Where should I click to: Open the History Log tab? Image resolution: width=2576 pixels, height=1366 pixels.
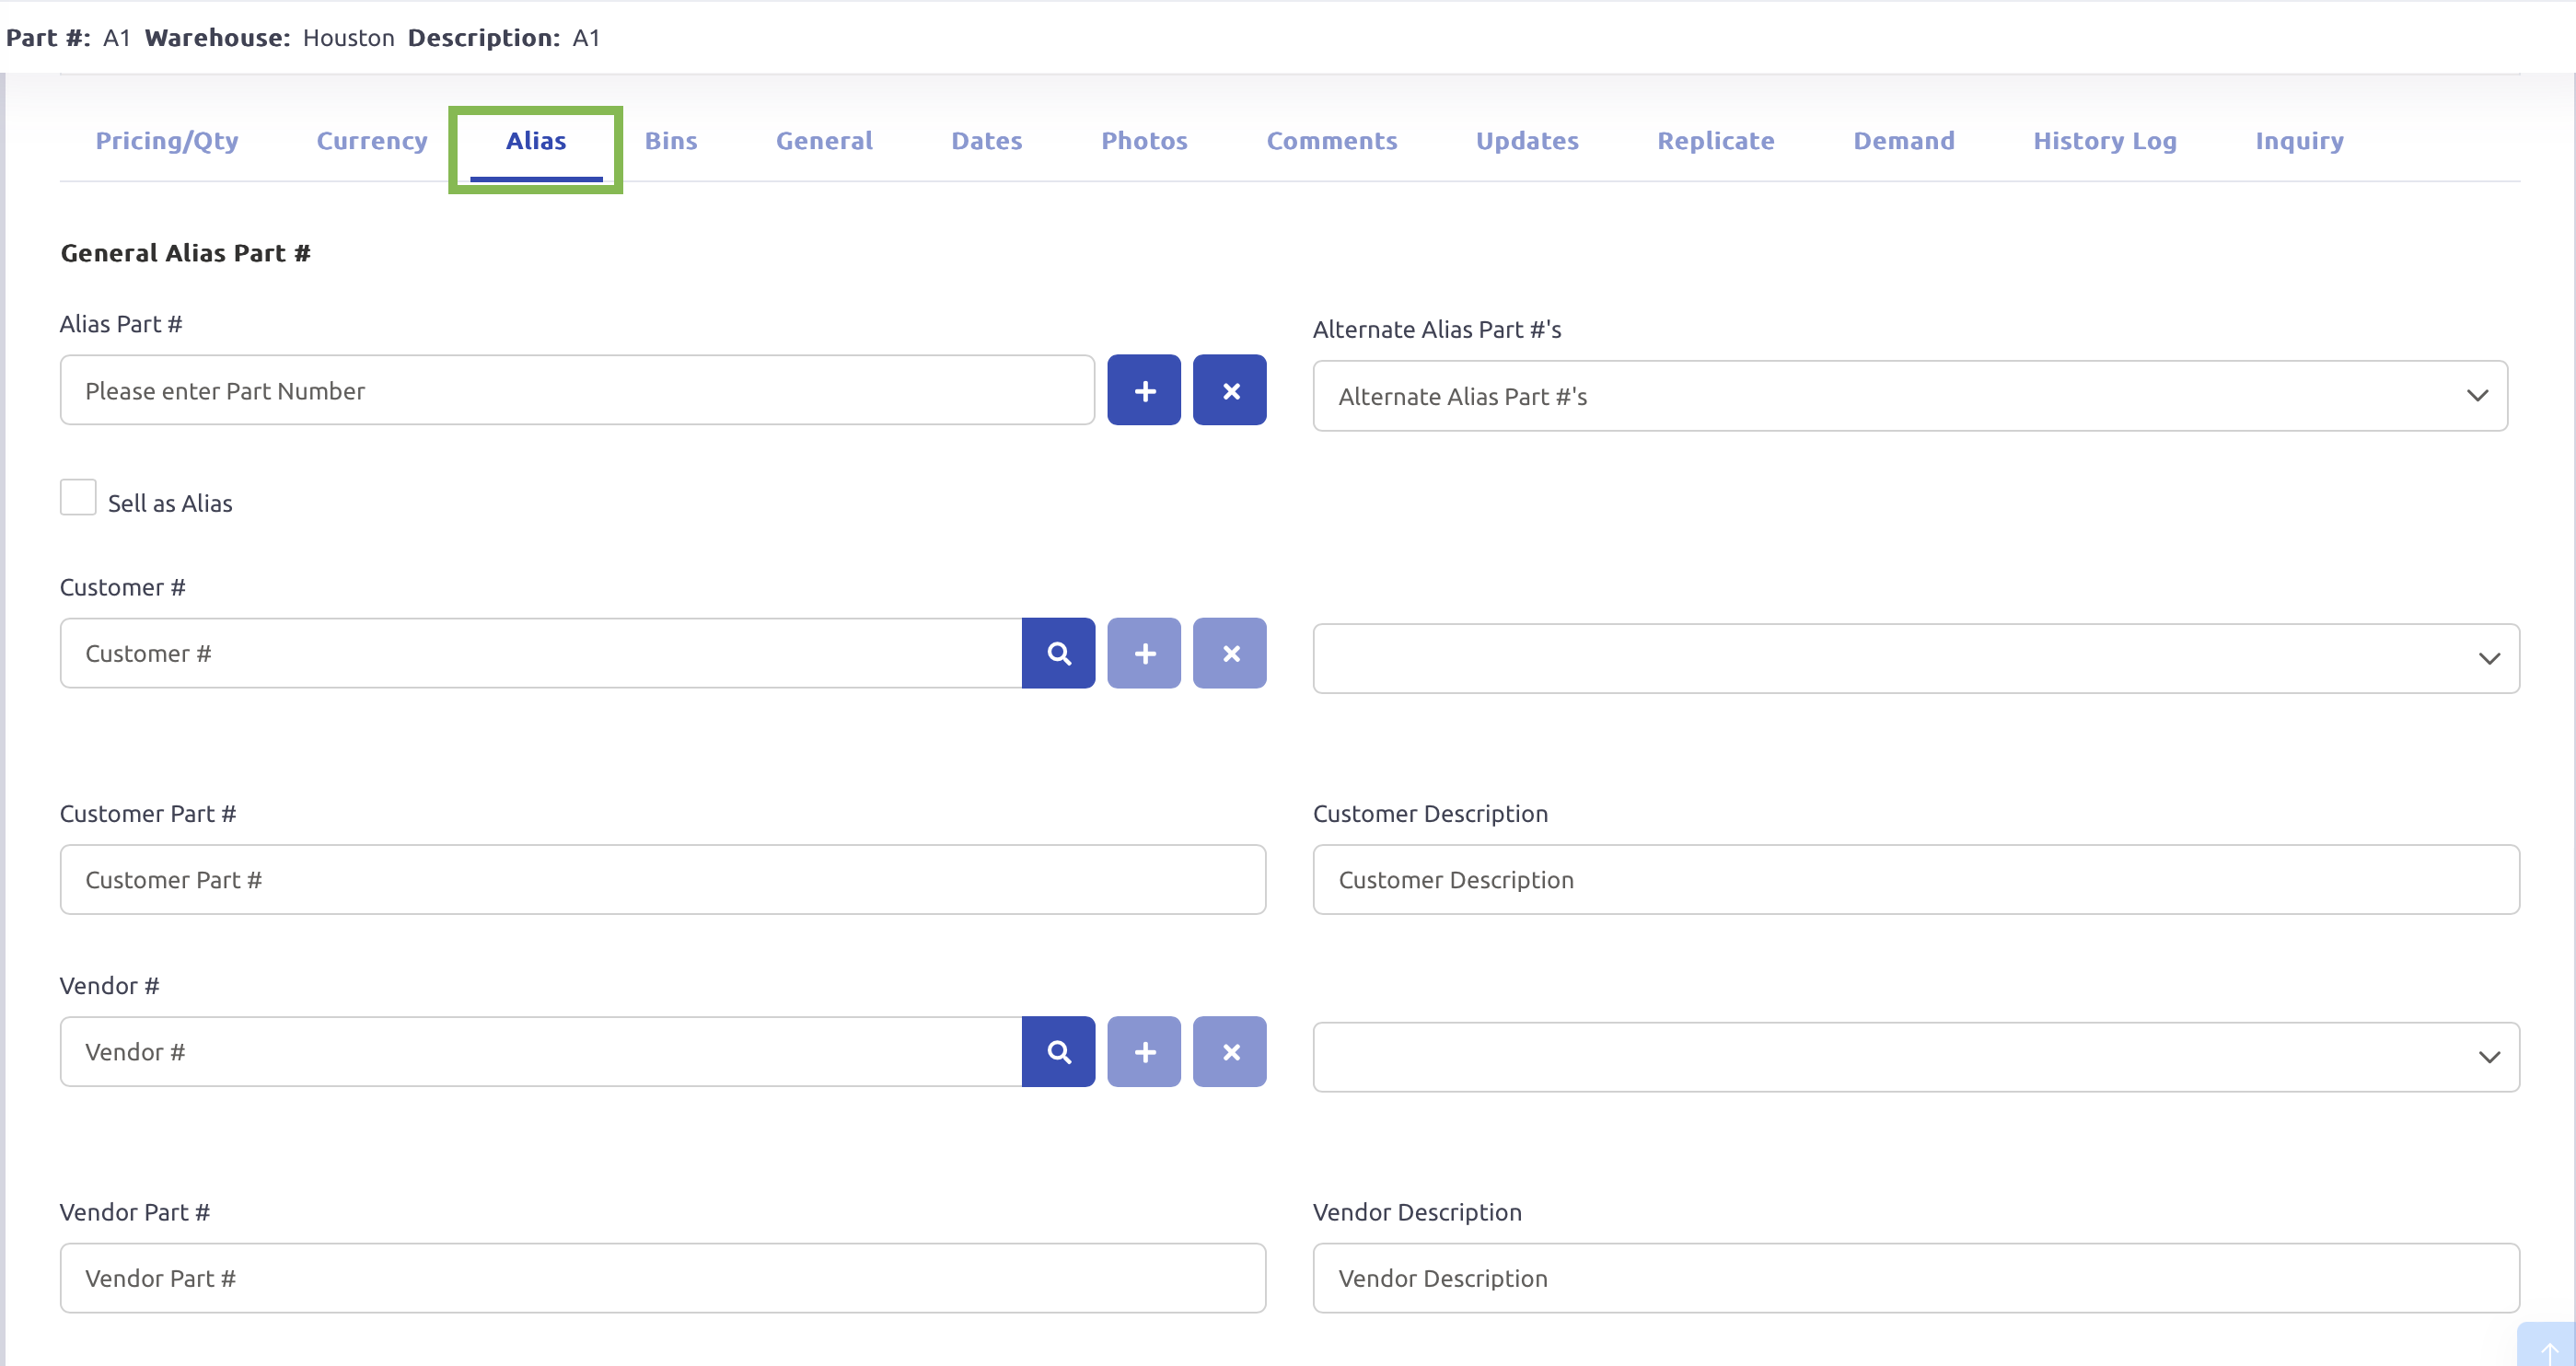[2104, 141]
